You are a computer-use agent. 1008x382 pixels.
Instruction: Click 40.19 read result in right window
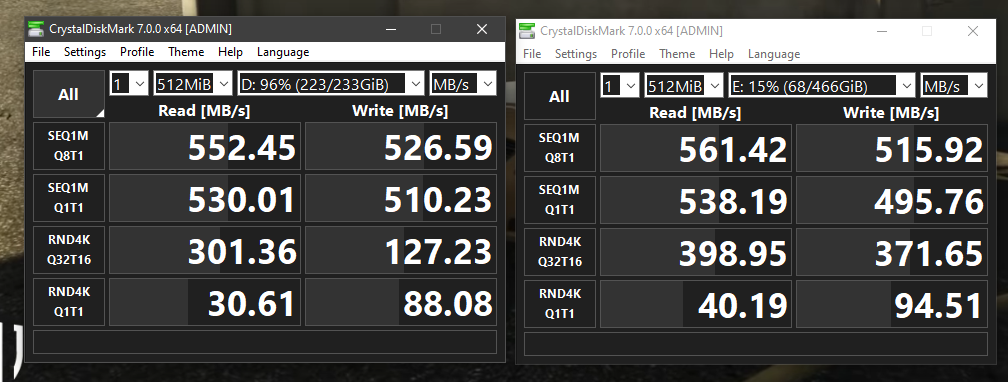(696, 304)
